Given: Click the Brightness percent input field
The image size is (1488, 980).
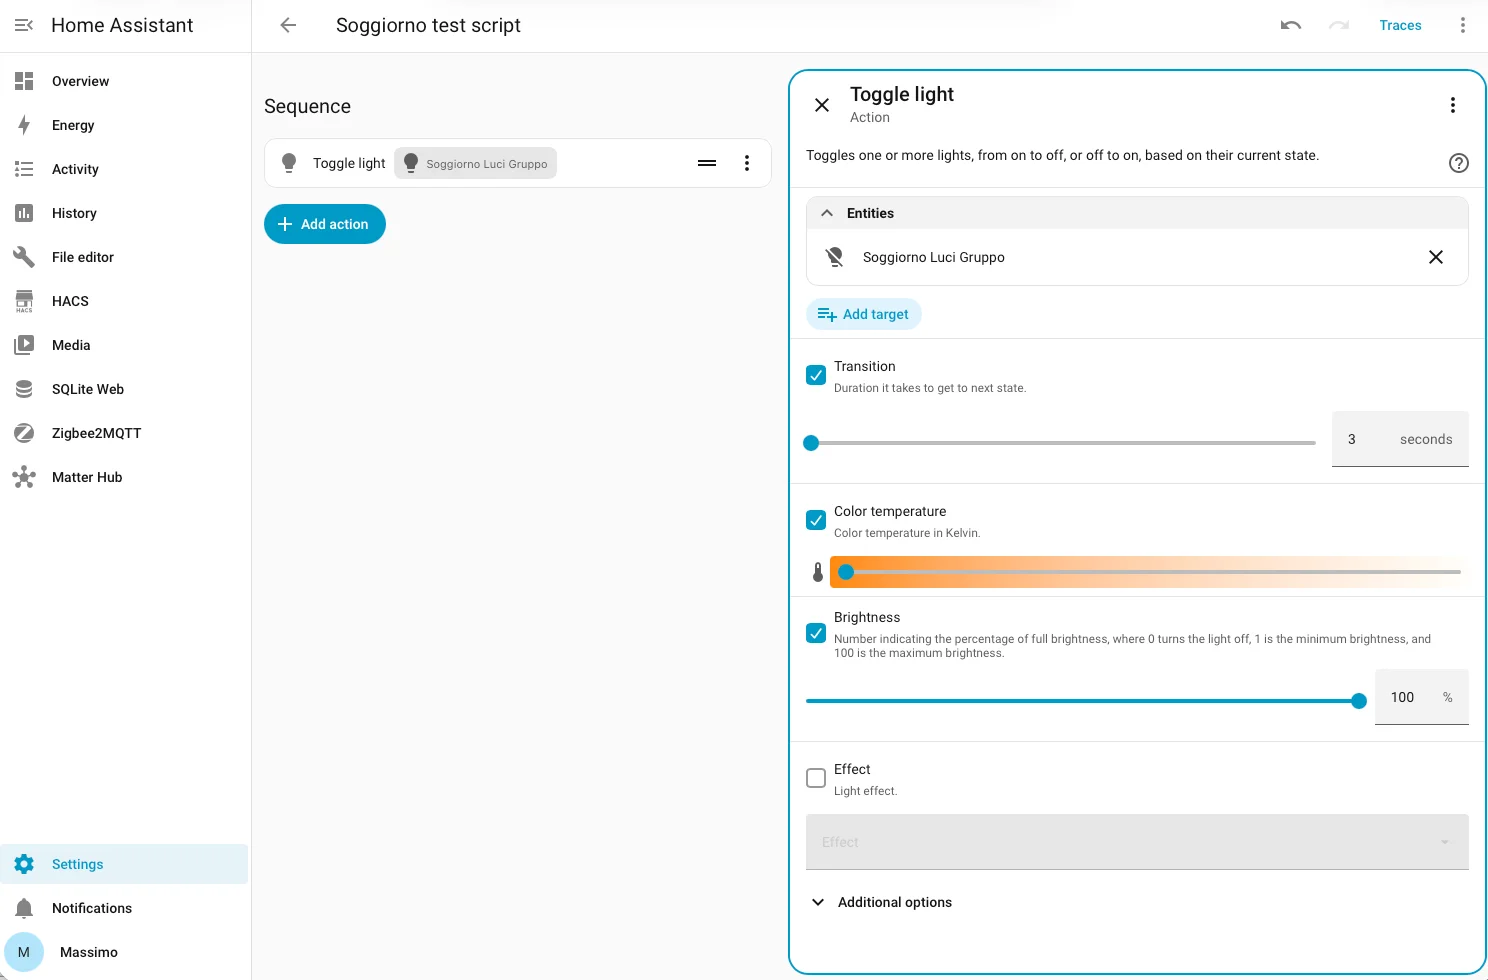Looking at the screenshot, I should click(x=1421, y=697).
